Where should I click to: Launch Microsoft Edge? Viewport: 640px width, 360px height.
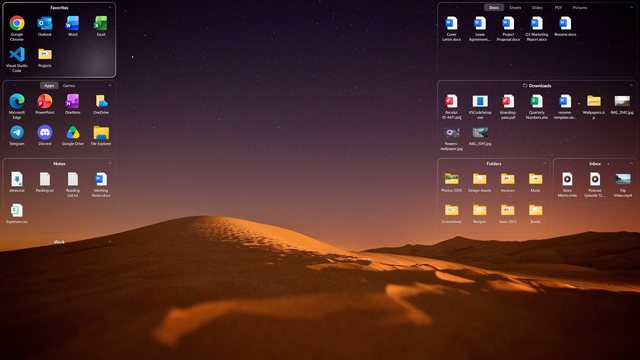click(17, 101)
